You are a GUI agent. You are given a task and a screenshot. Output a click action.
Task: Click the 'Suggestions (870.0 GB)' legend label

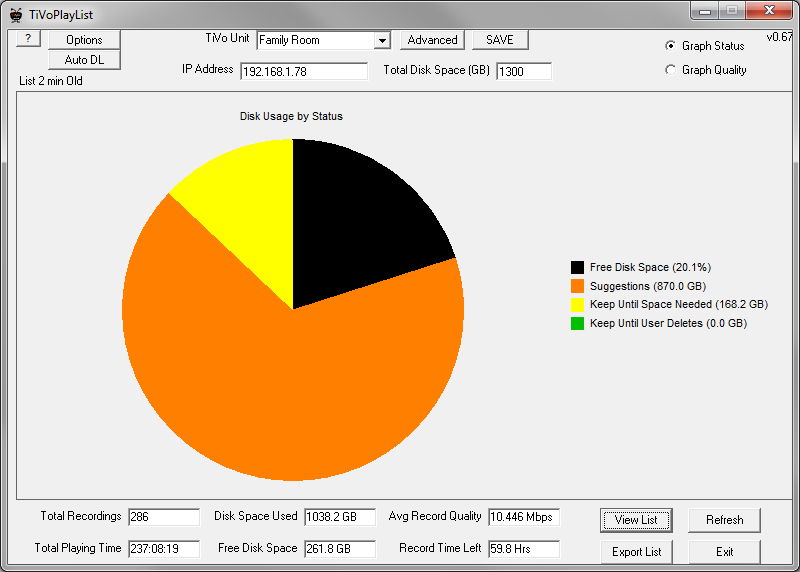[x=648, y=286]
